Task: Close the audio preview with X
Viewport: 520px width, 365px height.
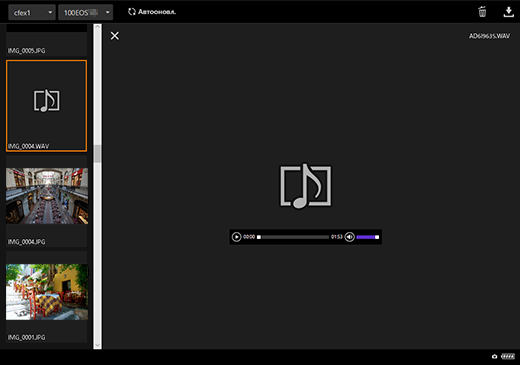Action: pyautogui.click(x=115, y=36)
